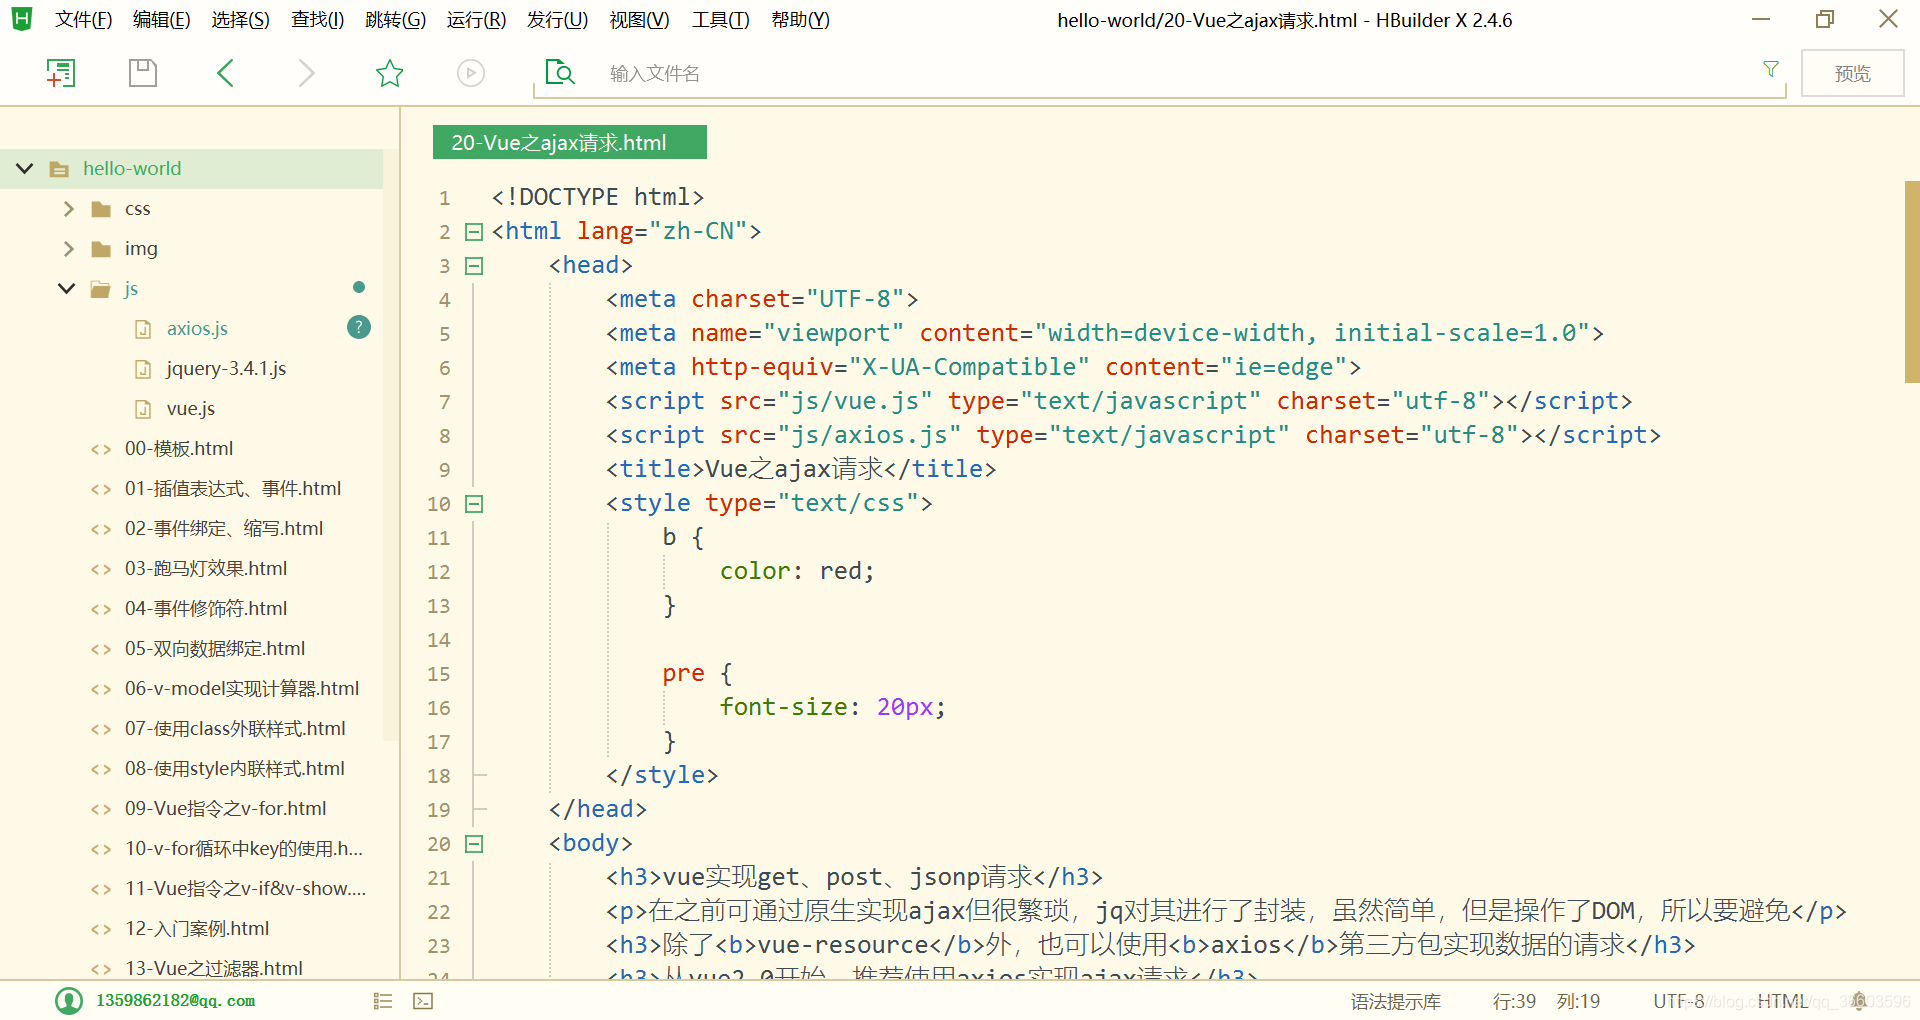Open the 11-Vue指令之v-if&v-show file
This screenshot has width=1920, height=1020.
pyautogui.click(x=246, y=889)
